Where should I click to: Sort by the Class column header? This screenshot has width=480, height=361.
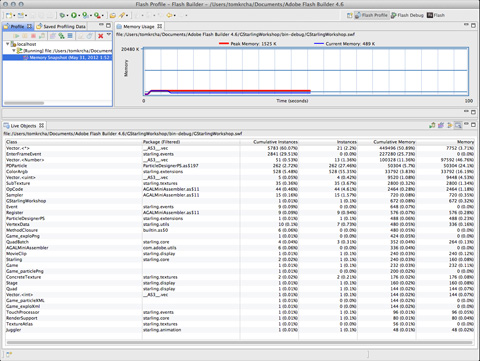(x=74, y=142)
